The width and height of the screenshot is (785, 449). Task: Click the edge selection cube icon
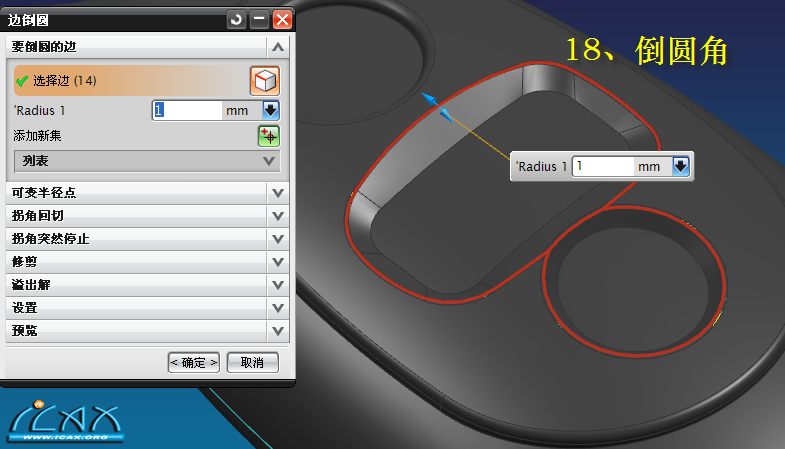tap(265, 81)
